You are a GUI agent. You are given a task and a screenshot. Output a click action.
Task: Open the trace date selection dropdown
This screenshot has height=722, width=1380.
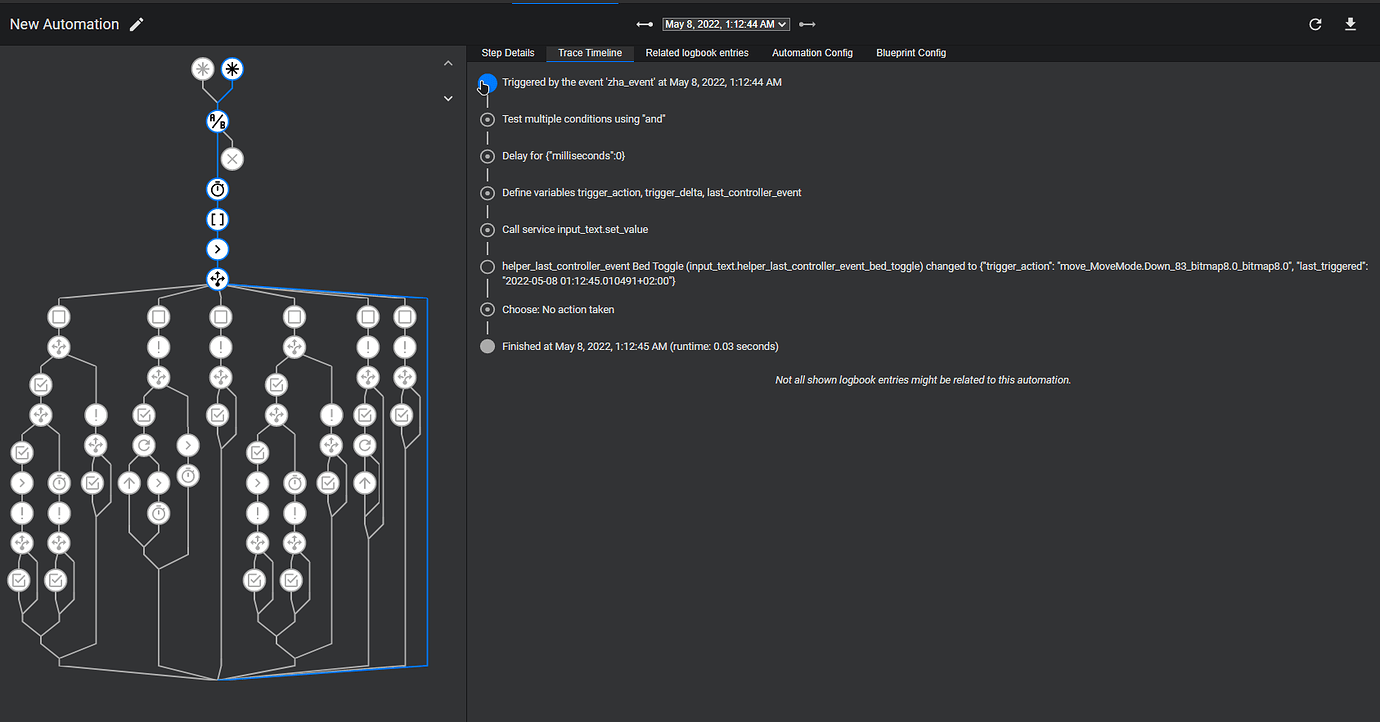(x=726, y=24)
